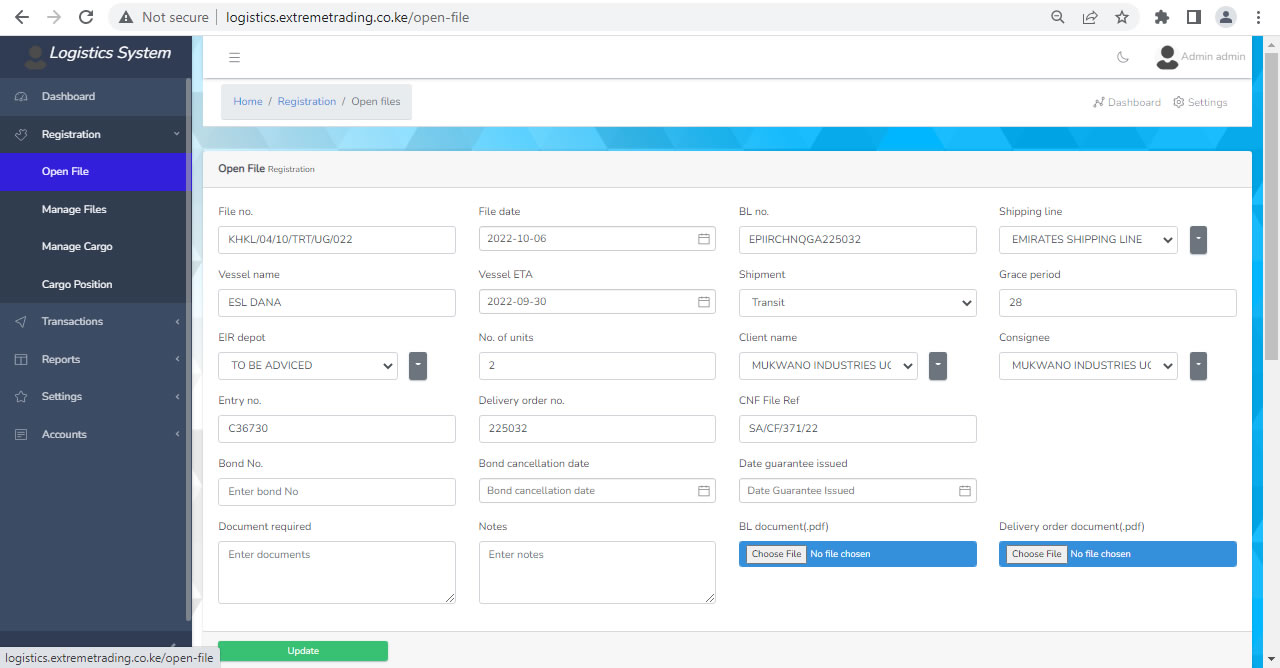Click the Admin admin user avatar
1280x668 pixels.
(1166, 57)
